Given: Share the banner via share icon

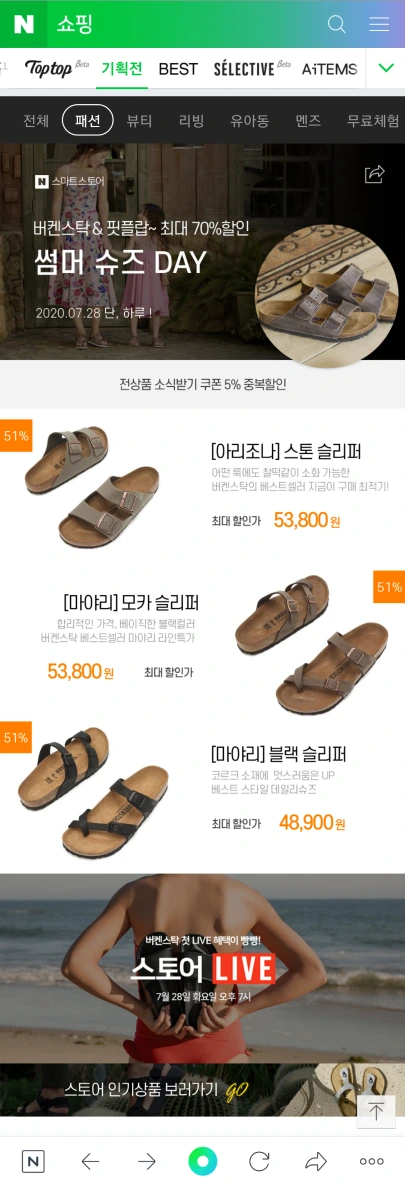Looking at the screenshot, I should (375, 175).
